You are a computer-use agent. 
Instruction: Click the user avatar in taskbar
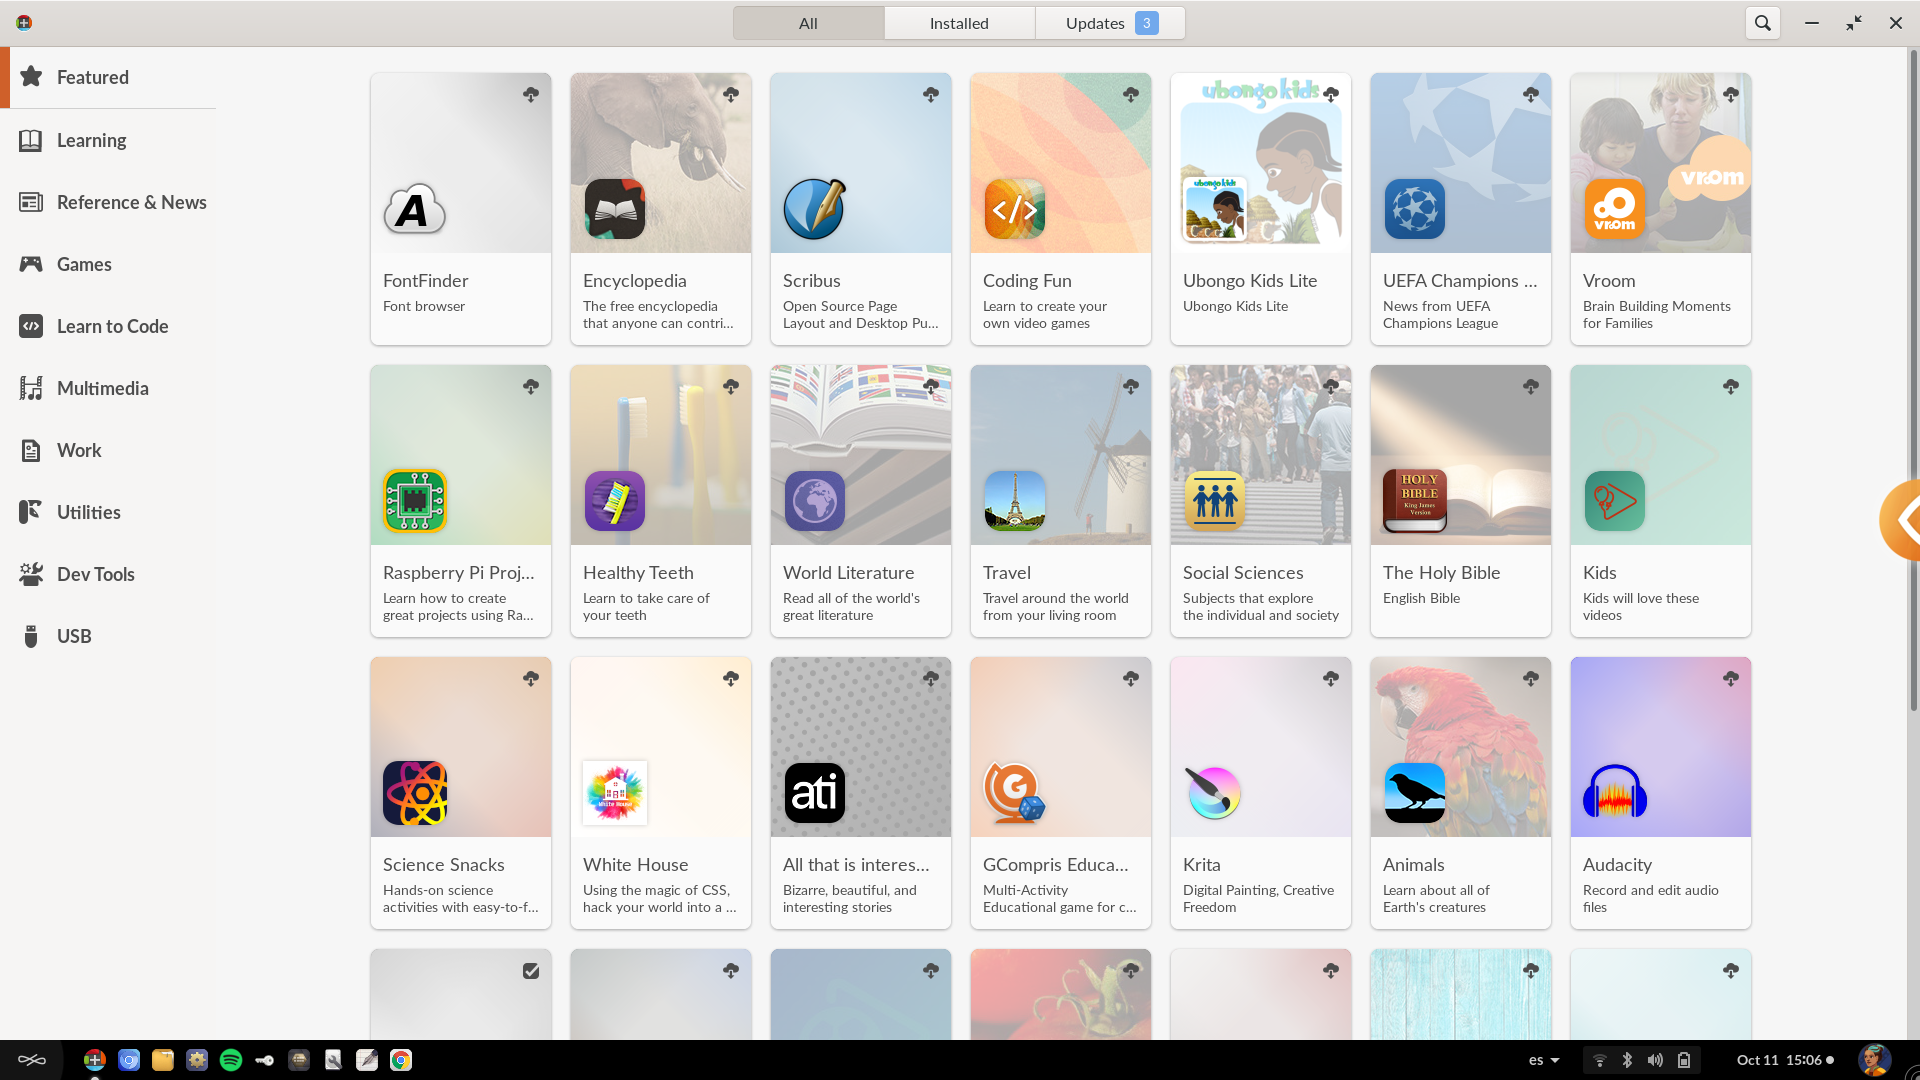[x=1875, y=1060]
